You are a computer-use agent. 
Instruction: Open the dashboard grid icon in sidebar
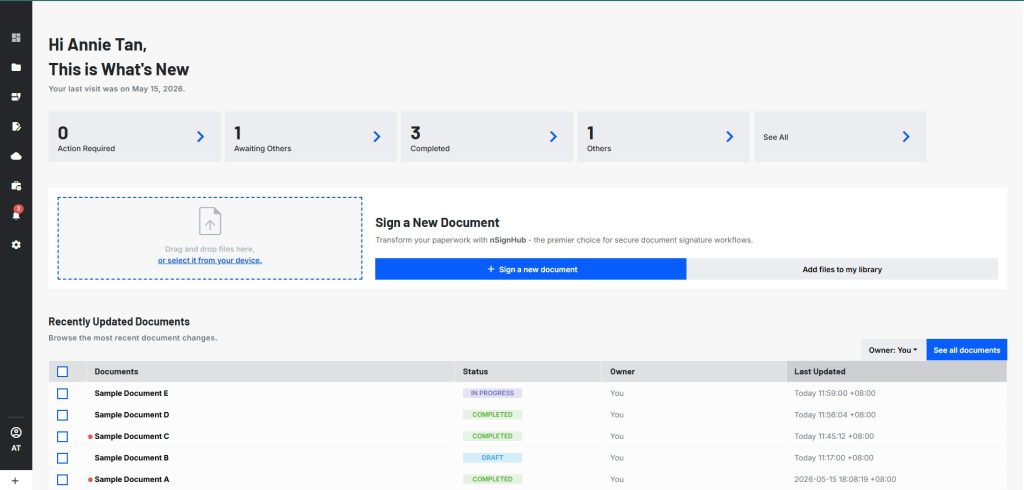[x=16, y=38]
